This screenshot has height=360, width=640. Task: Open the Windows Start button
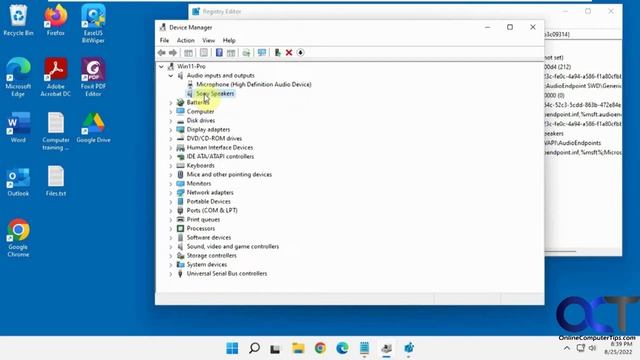232,348
